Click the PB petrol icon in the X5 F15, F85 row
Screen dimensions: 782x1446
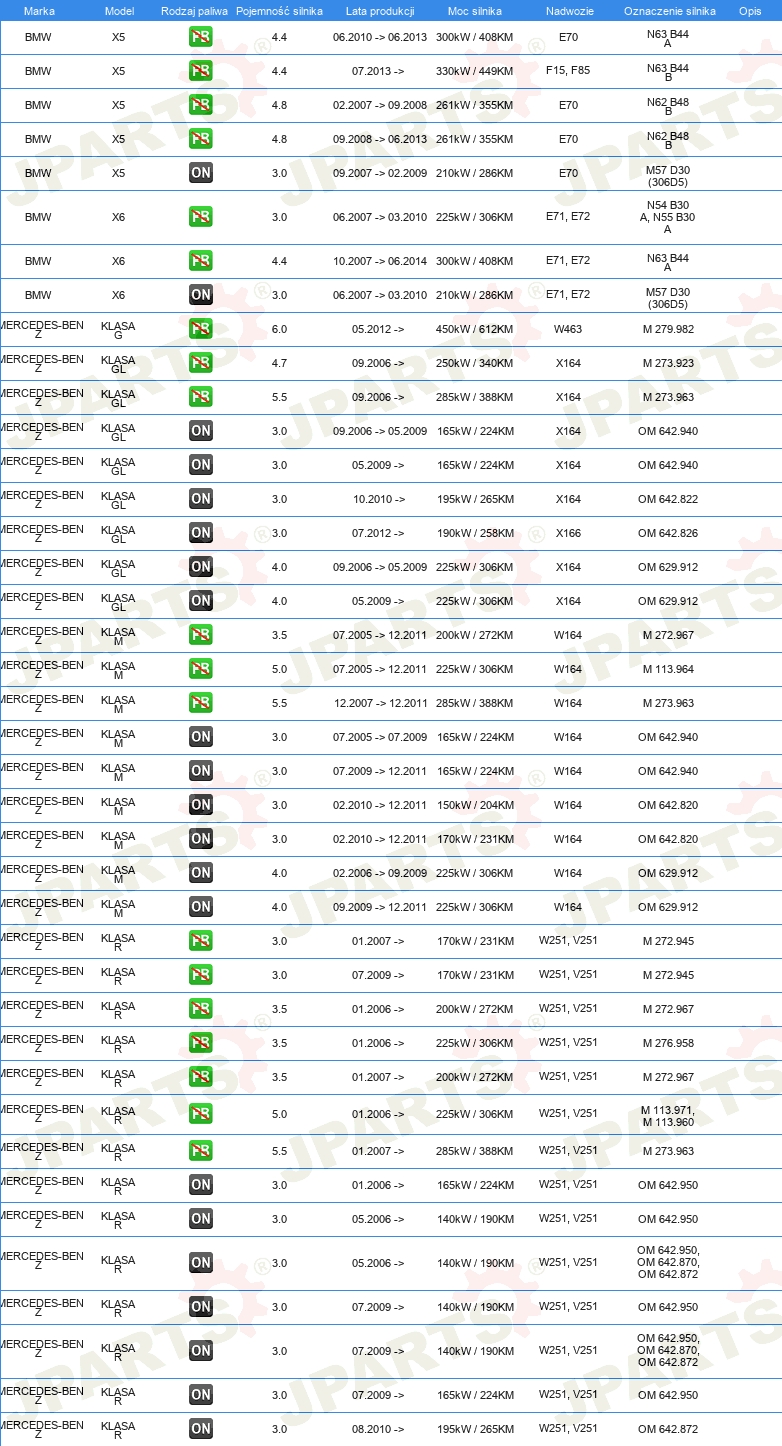coord(200,71)
